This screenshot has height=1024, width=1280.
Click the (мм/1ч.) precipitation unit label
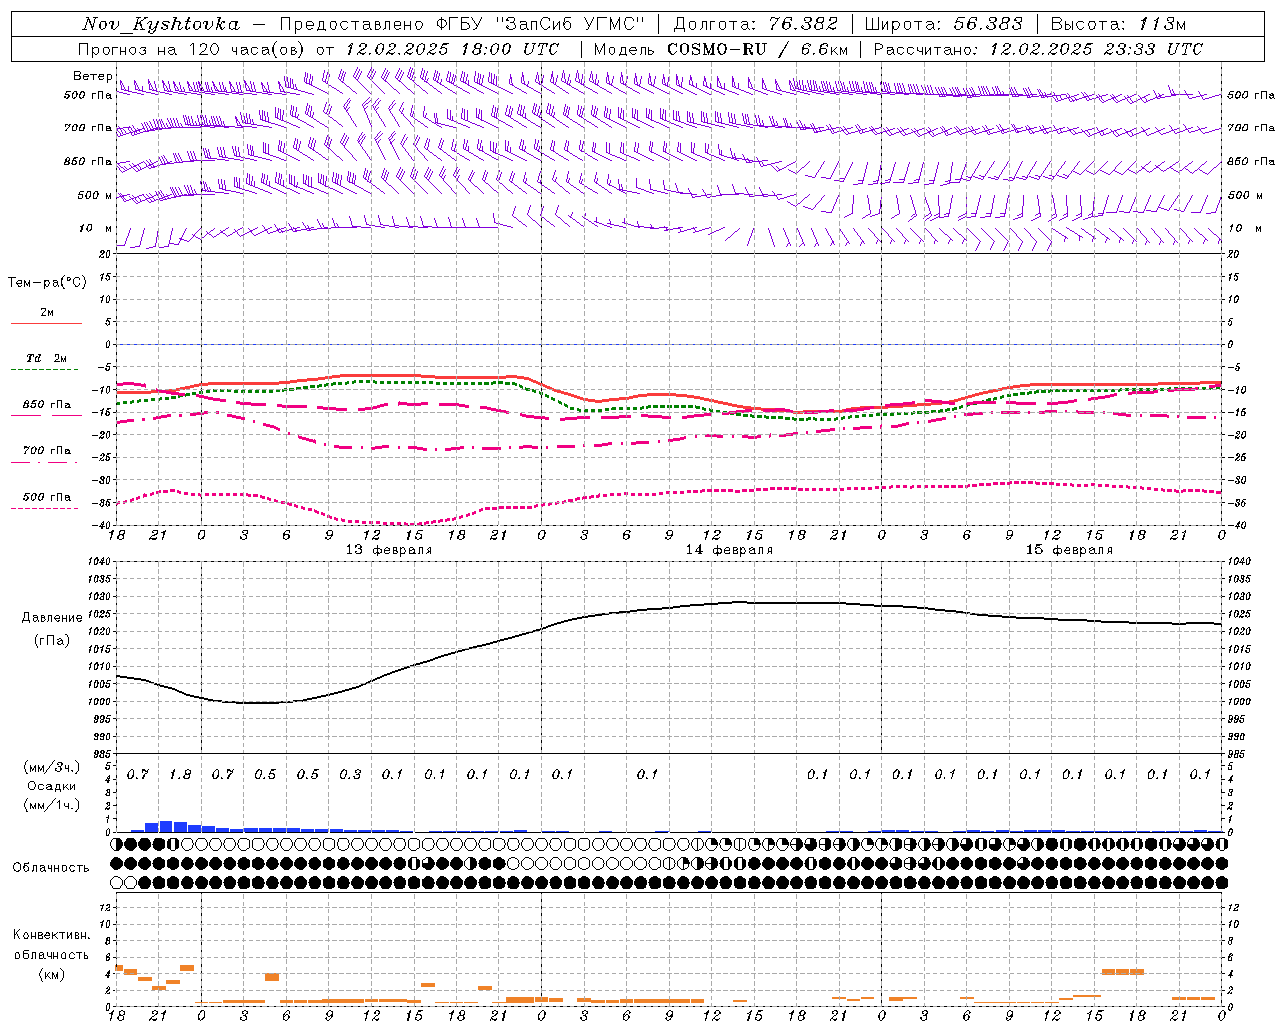click(x=51, y=805)
